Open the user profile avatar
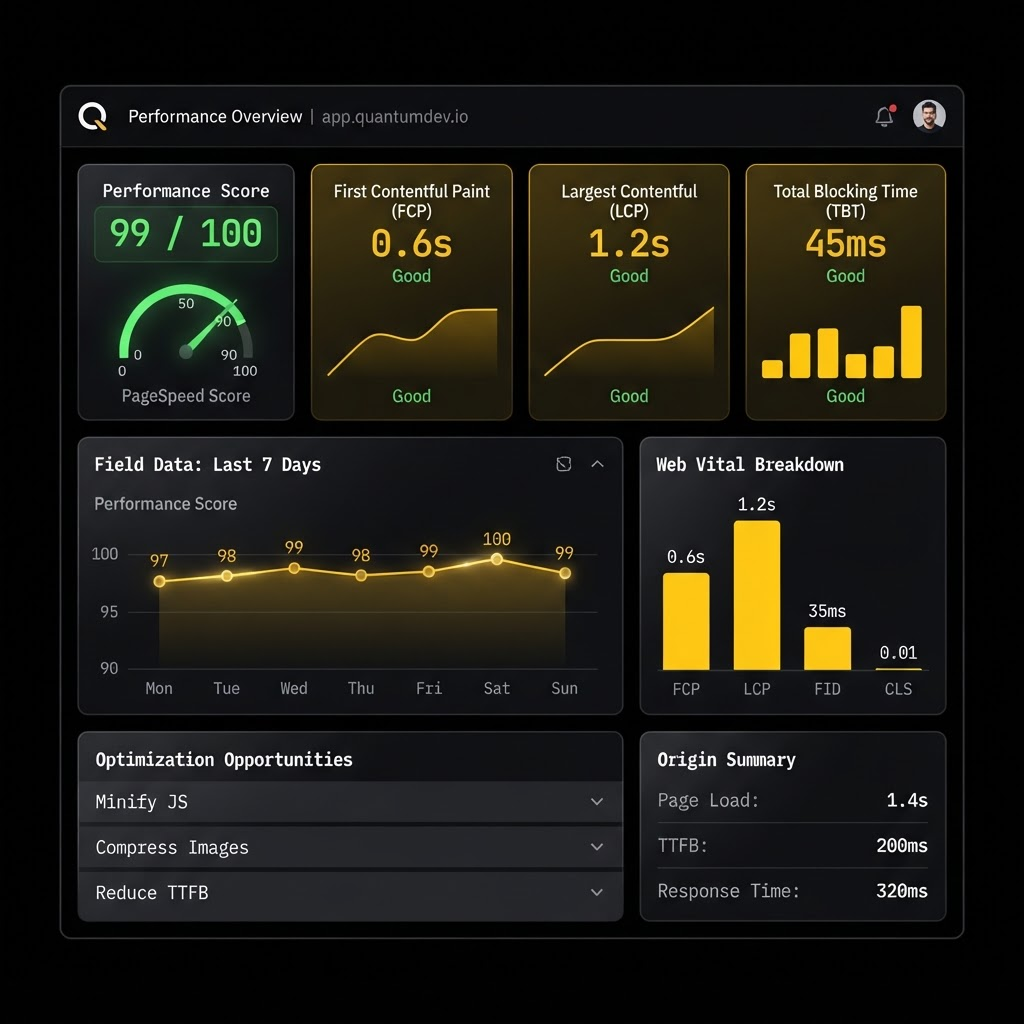 [x=929, y=116]
